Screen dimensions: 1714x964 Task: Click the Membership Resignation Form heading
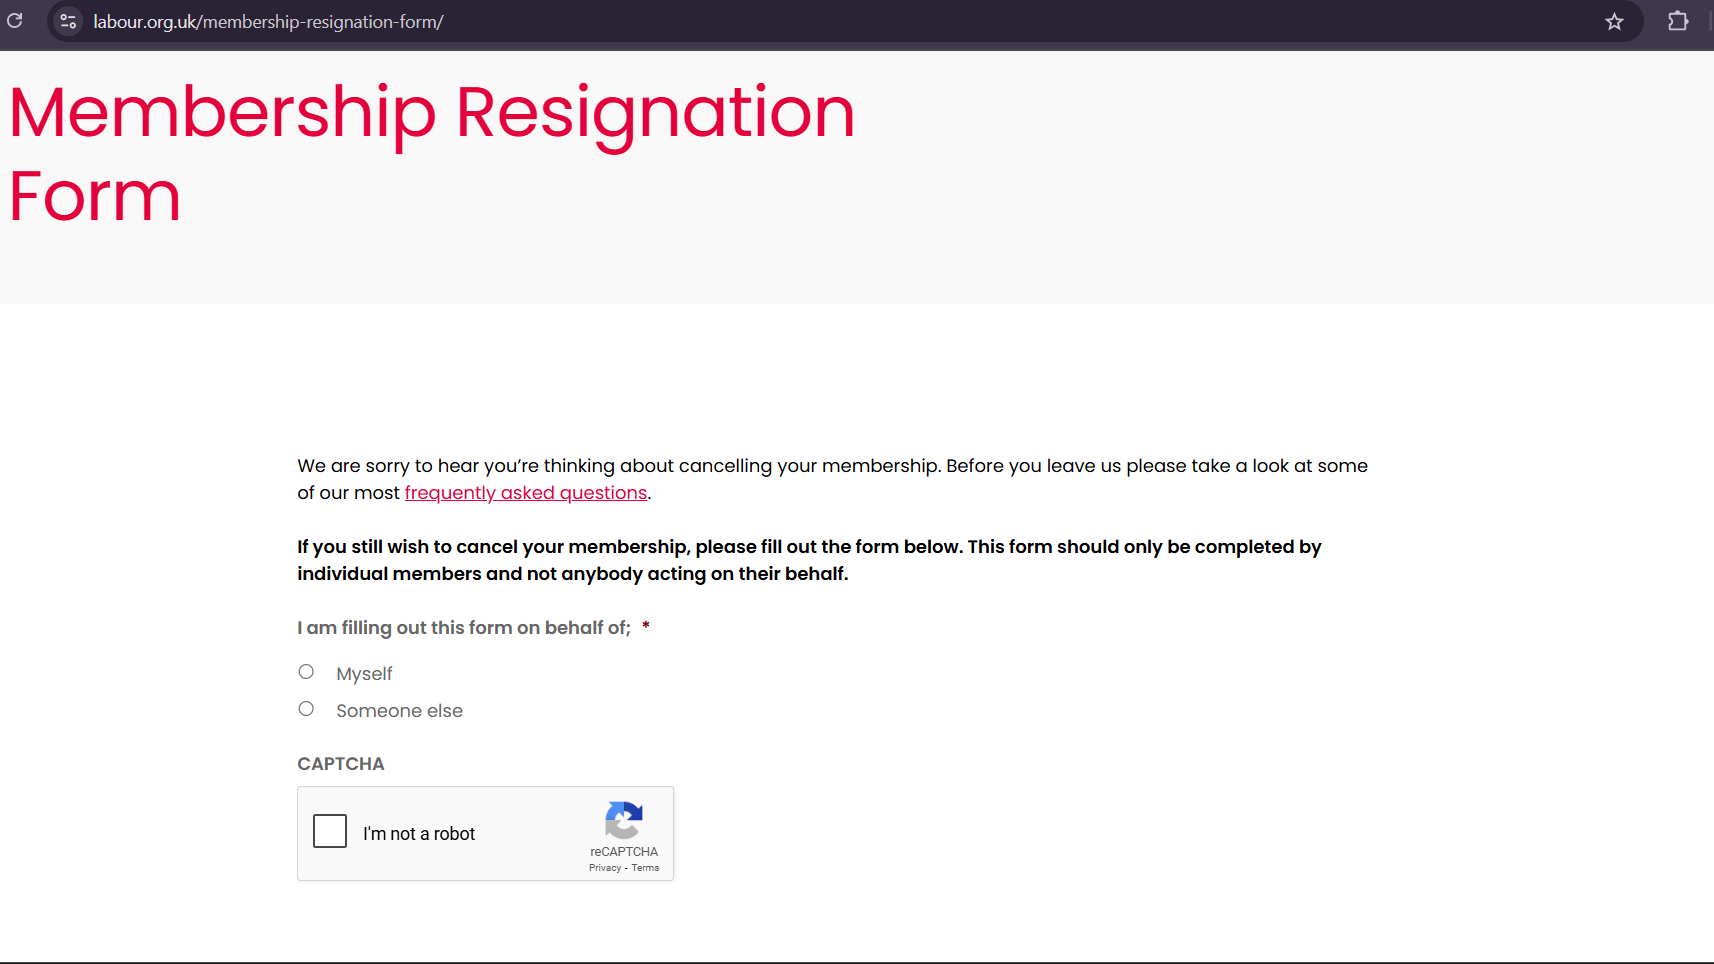(432, 153)
